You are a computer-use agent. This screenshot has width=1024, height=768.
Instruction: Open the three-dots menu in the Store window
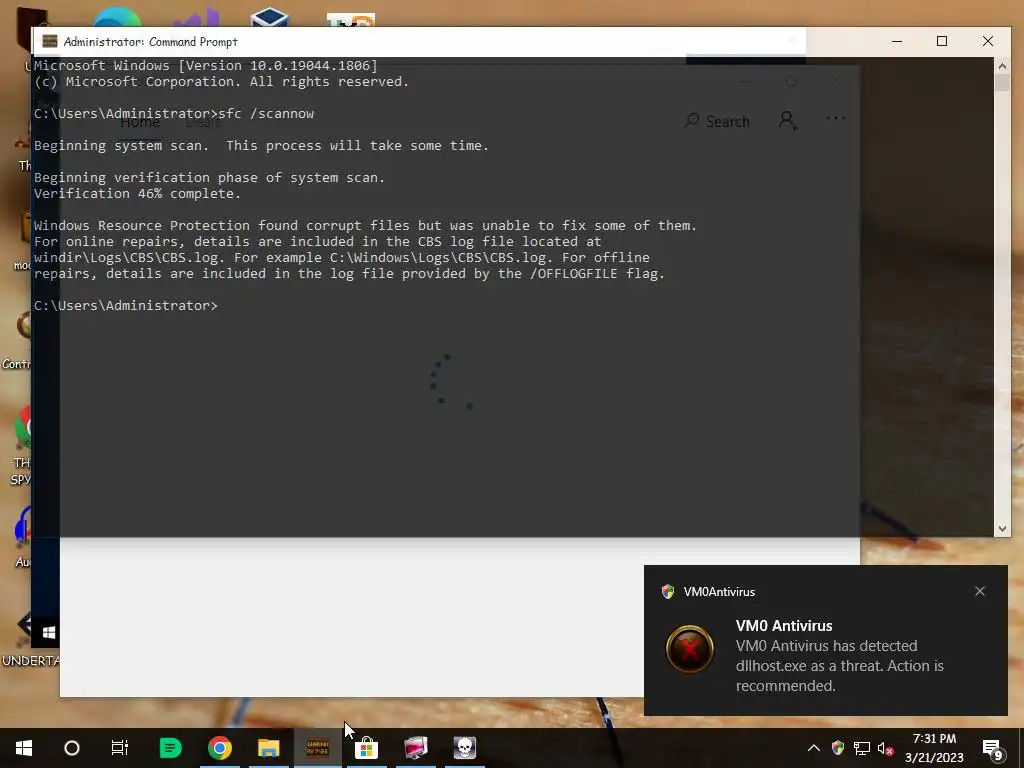point(836,118)
